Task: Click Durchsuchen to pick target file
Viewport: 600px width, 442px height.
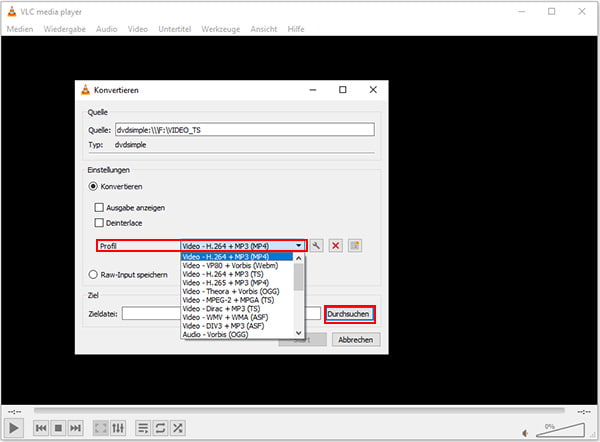Action: 349,314
